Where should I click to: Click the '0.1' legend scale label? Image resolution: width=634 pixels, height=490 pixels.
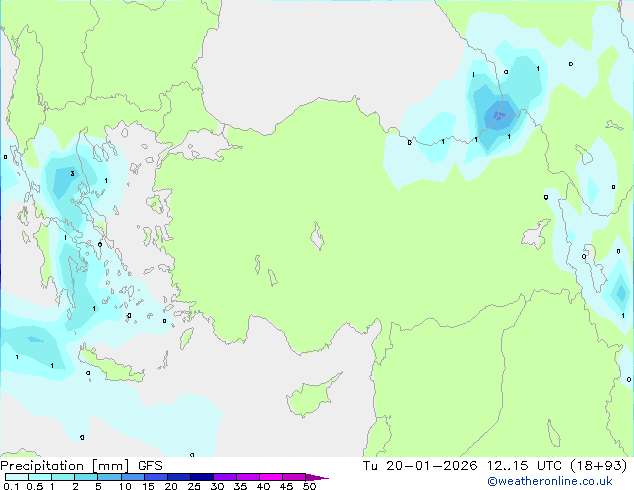coord(11,486)
